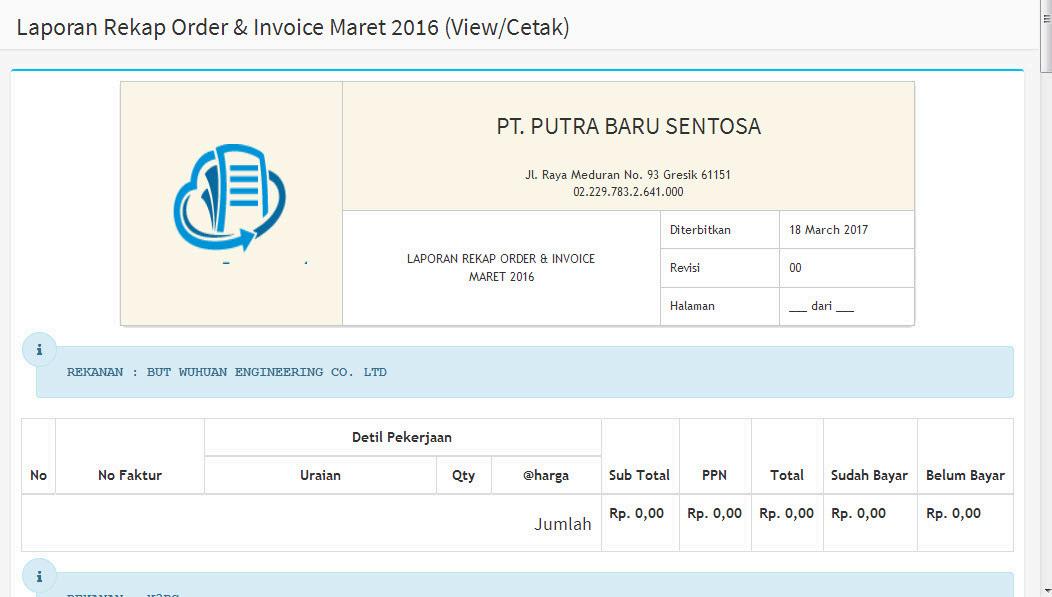Viewport: 1052px width, 597px height.
Task: Click the Qty column header
Action: point(464,475)
